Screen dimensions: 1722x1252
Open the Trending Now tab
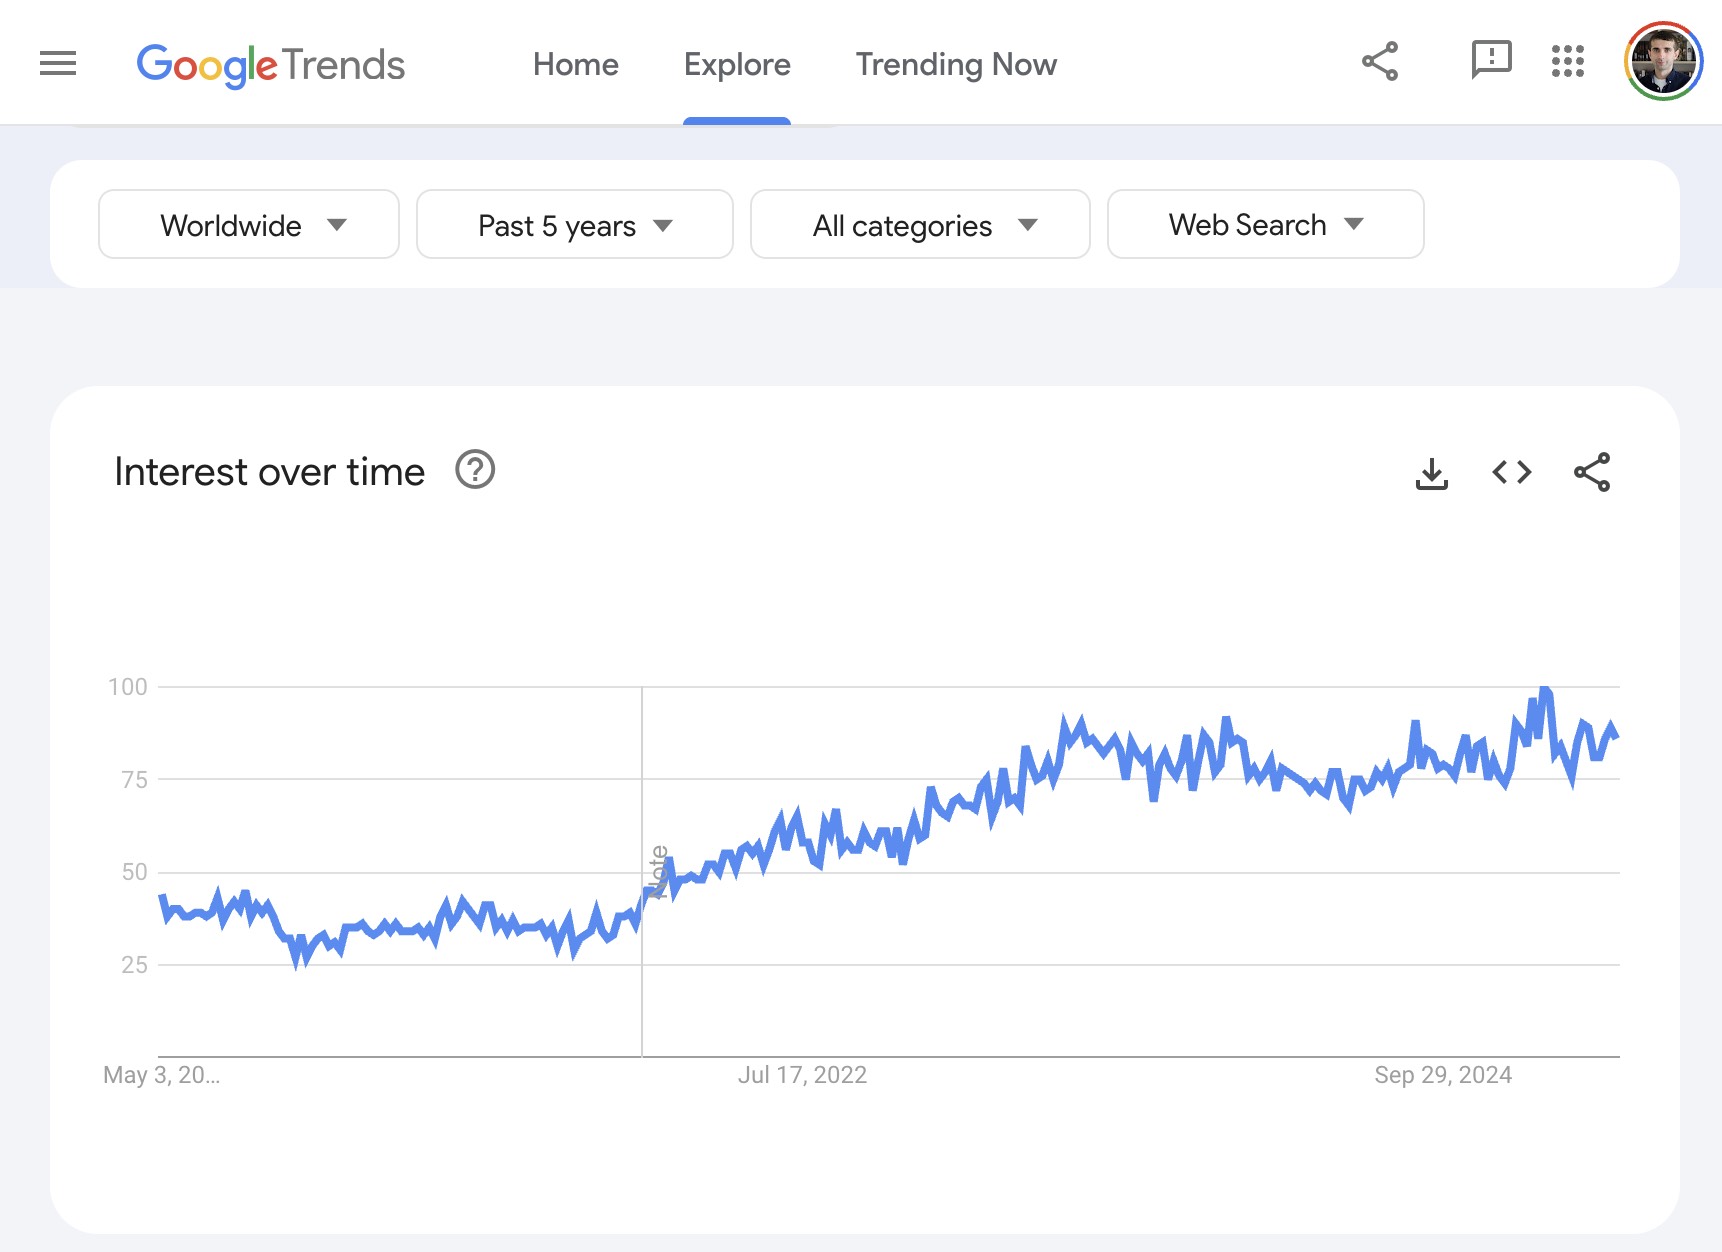pyautogui.click(x=956, y=65)
